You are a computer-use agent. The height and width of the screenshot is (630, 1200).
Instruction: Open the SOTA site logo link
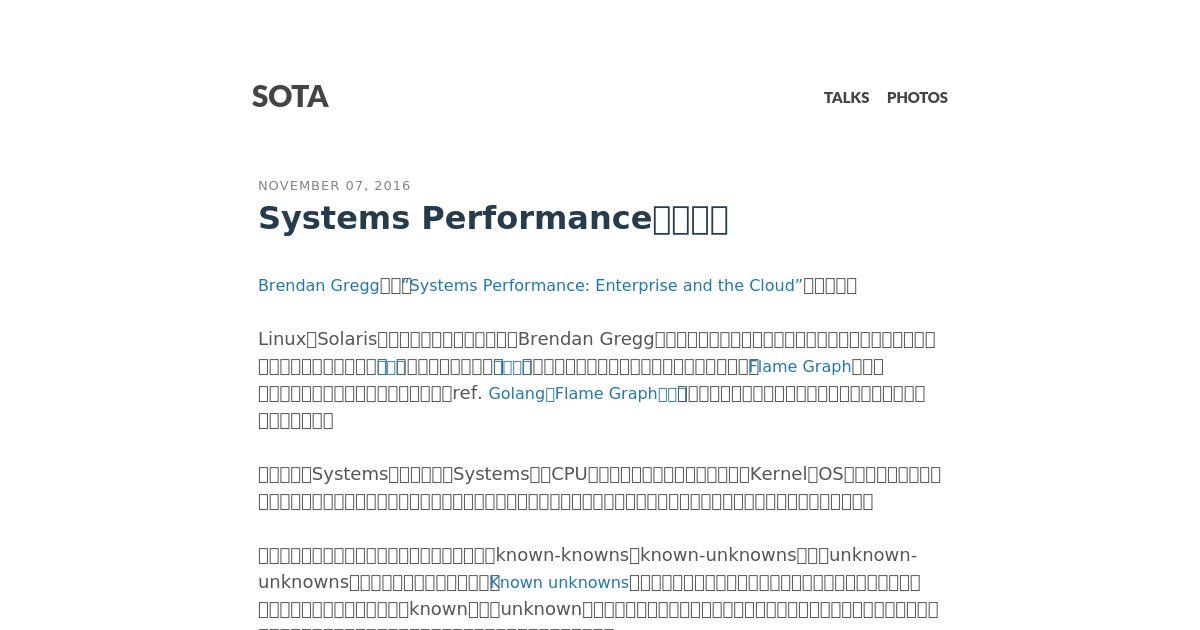click(290, 97)
